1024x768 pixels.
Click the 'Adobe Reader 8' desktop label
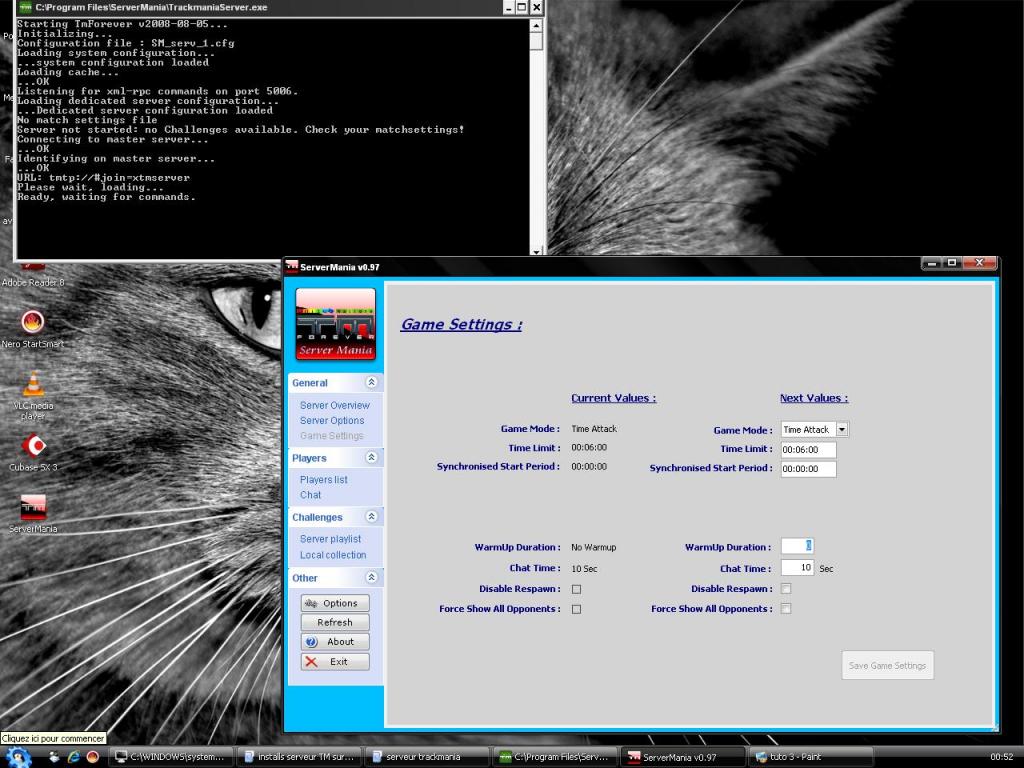pos(33,283)
